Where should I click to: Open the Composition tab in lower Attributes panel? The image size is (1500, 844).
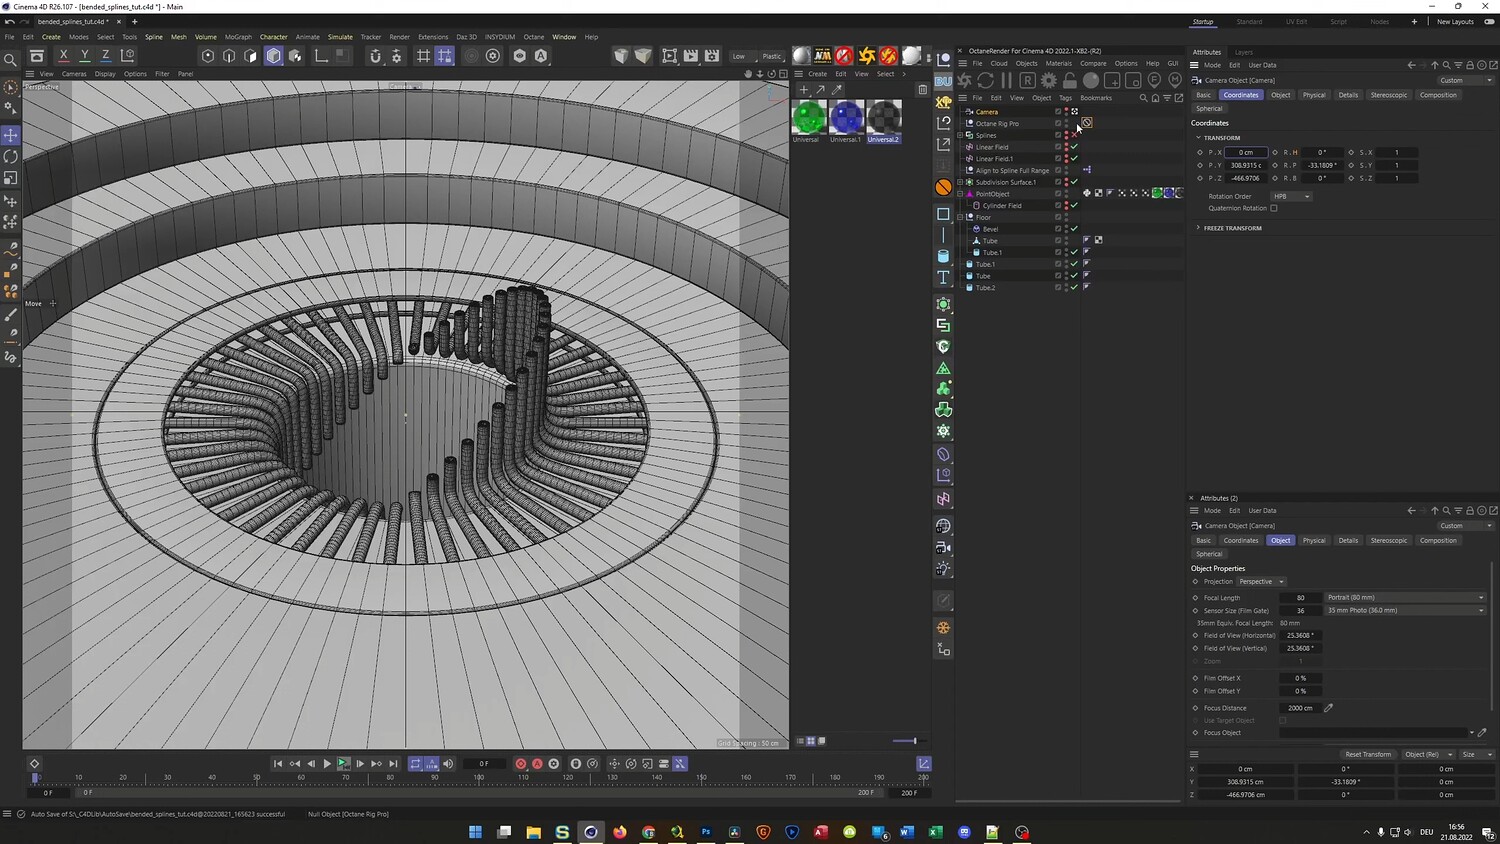pyautogui.click(x=1438, y=540)
